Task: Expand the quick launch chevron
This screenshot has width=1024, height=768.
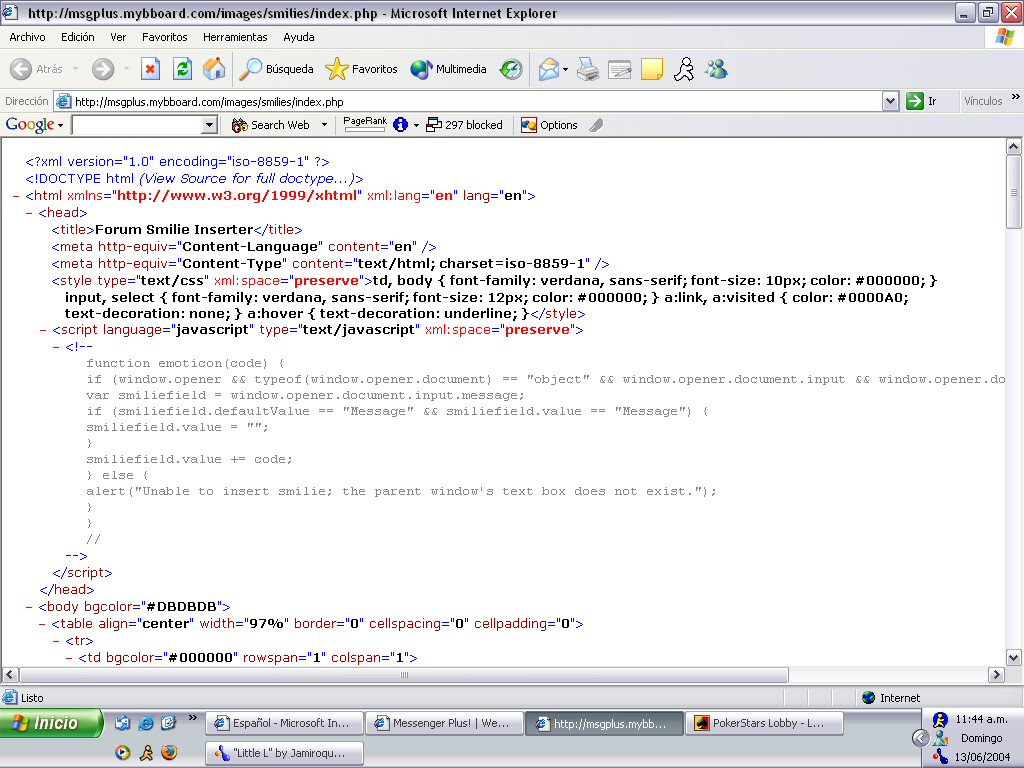Action: [x=193, y=718]
